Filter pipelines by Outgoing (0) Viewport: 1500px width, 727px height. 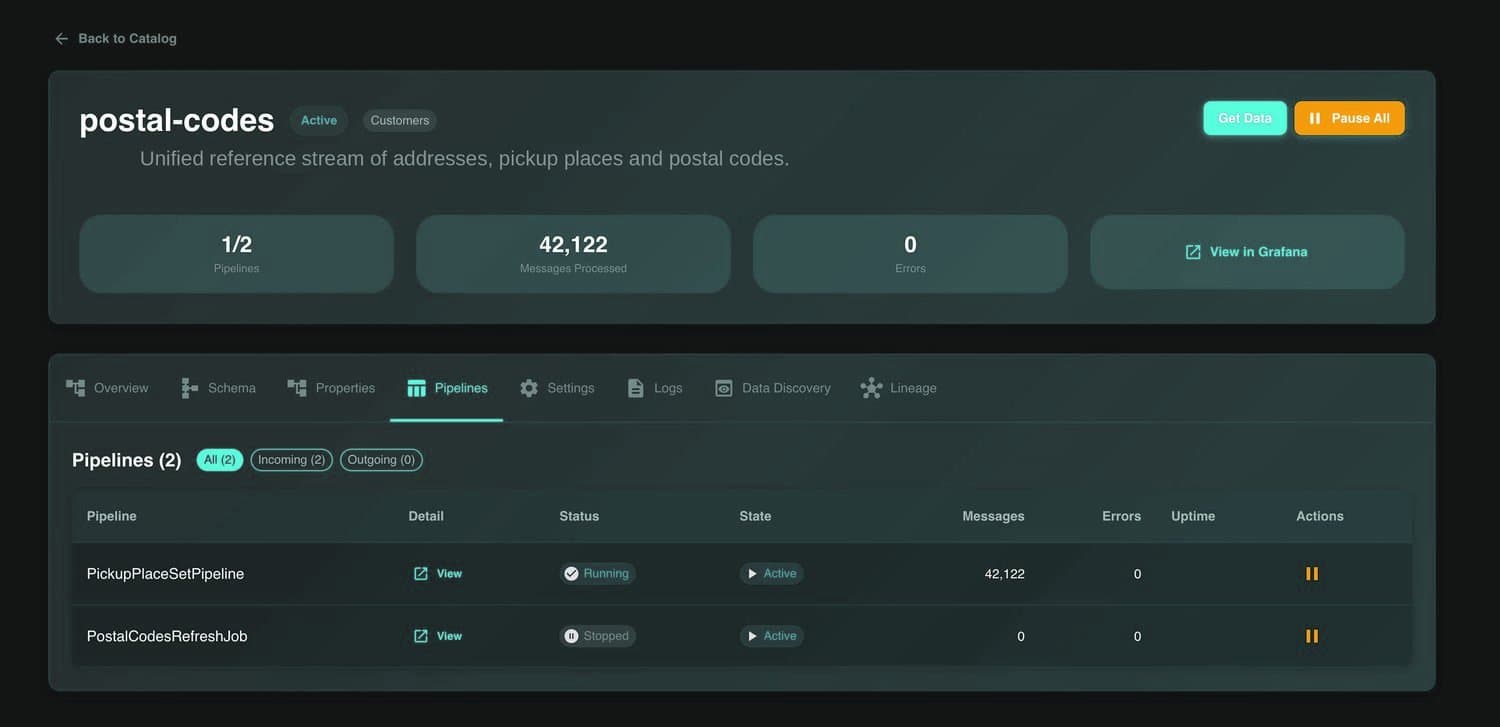[381, 460]
